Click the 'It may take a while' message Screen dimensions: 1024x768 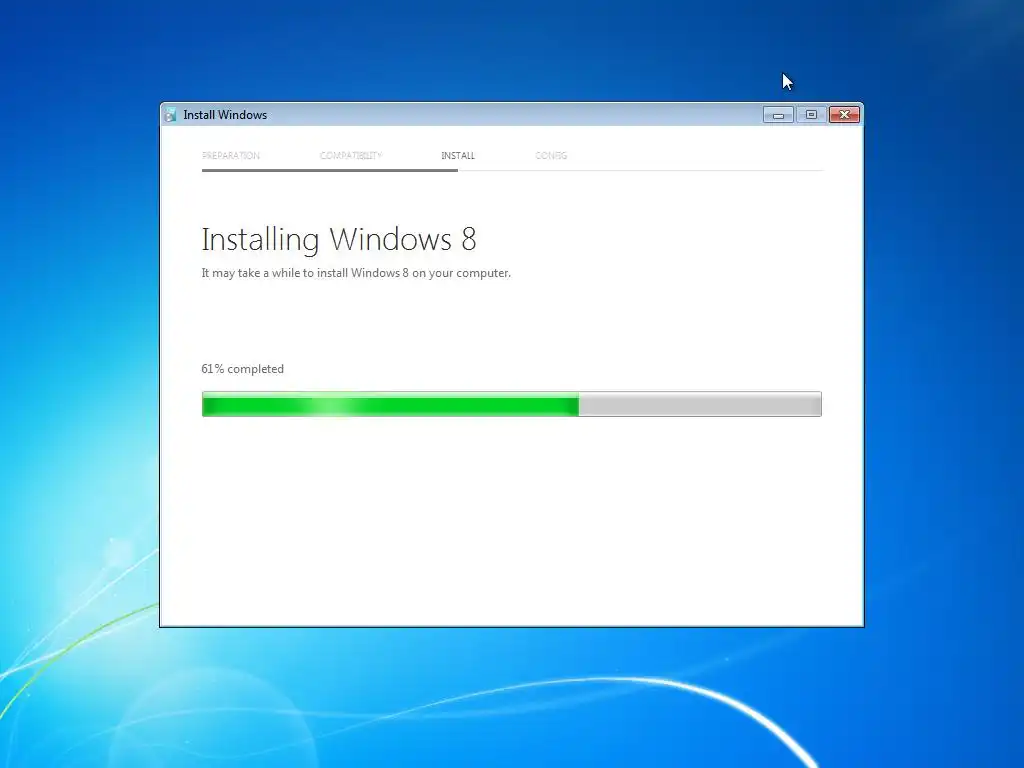(x=356, y=273)
